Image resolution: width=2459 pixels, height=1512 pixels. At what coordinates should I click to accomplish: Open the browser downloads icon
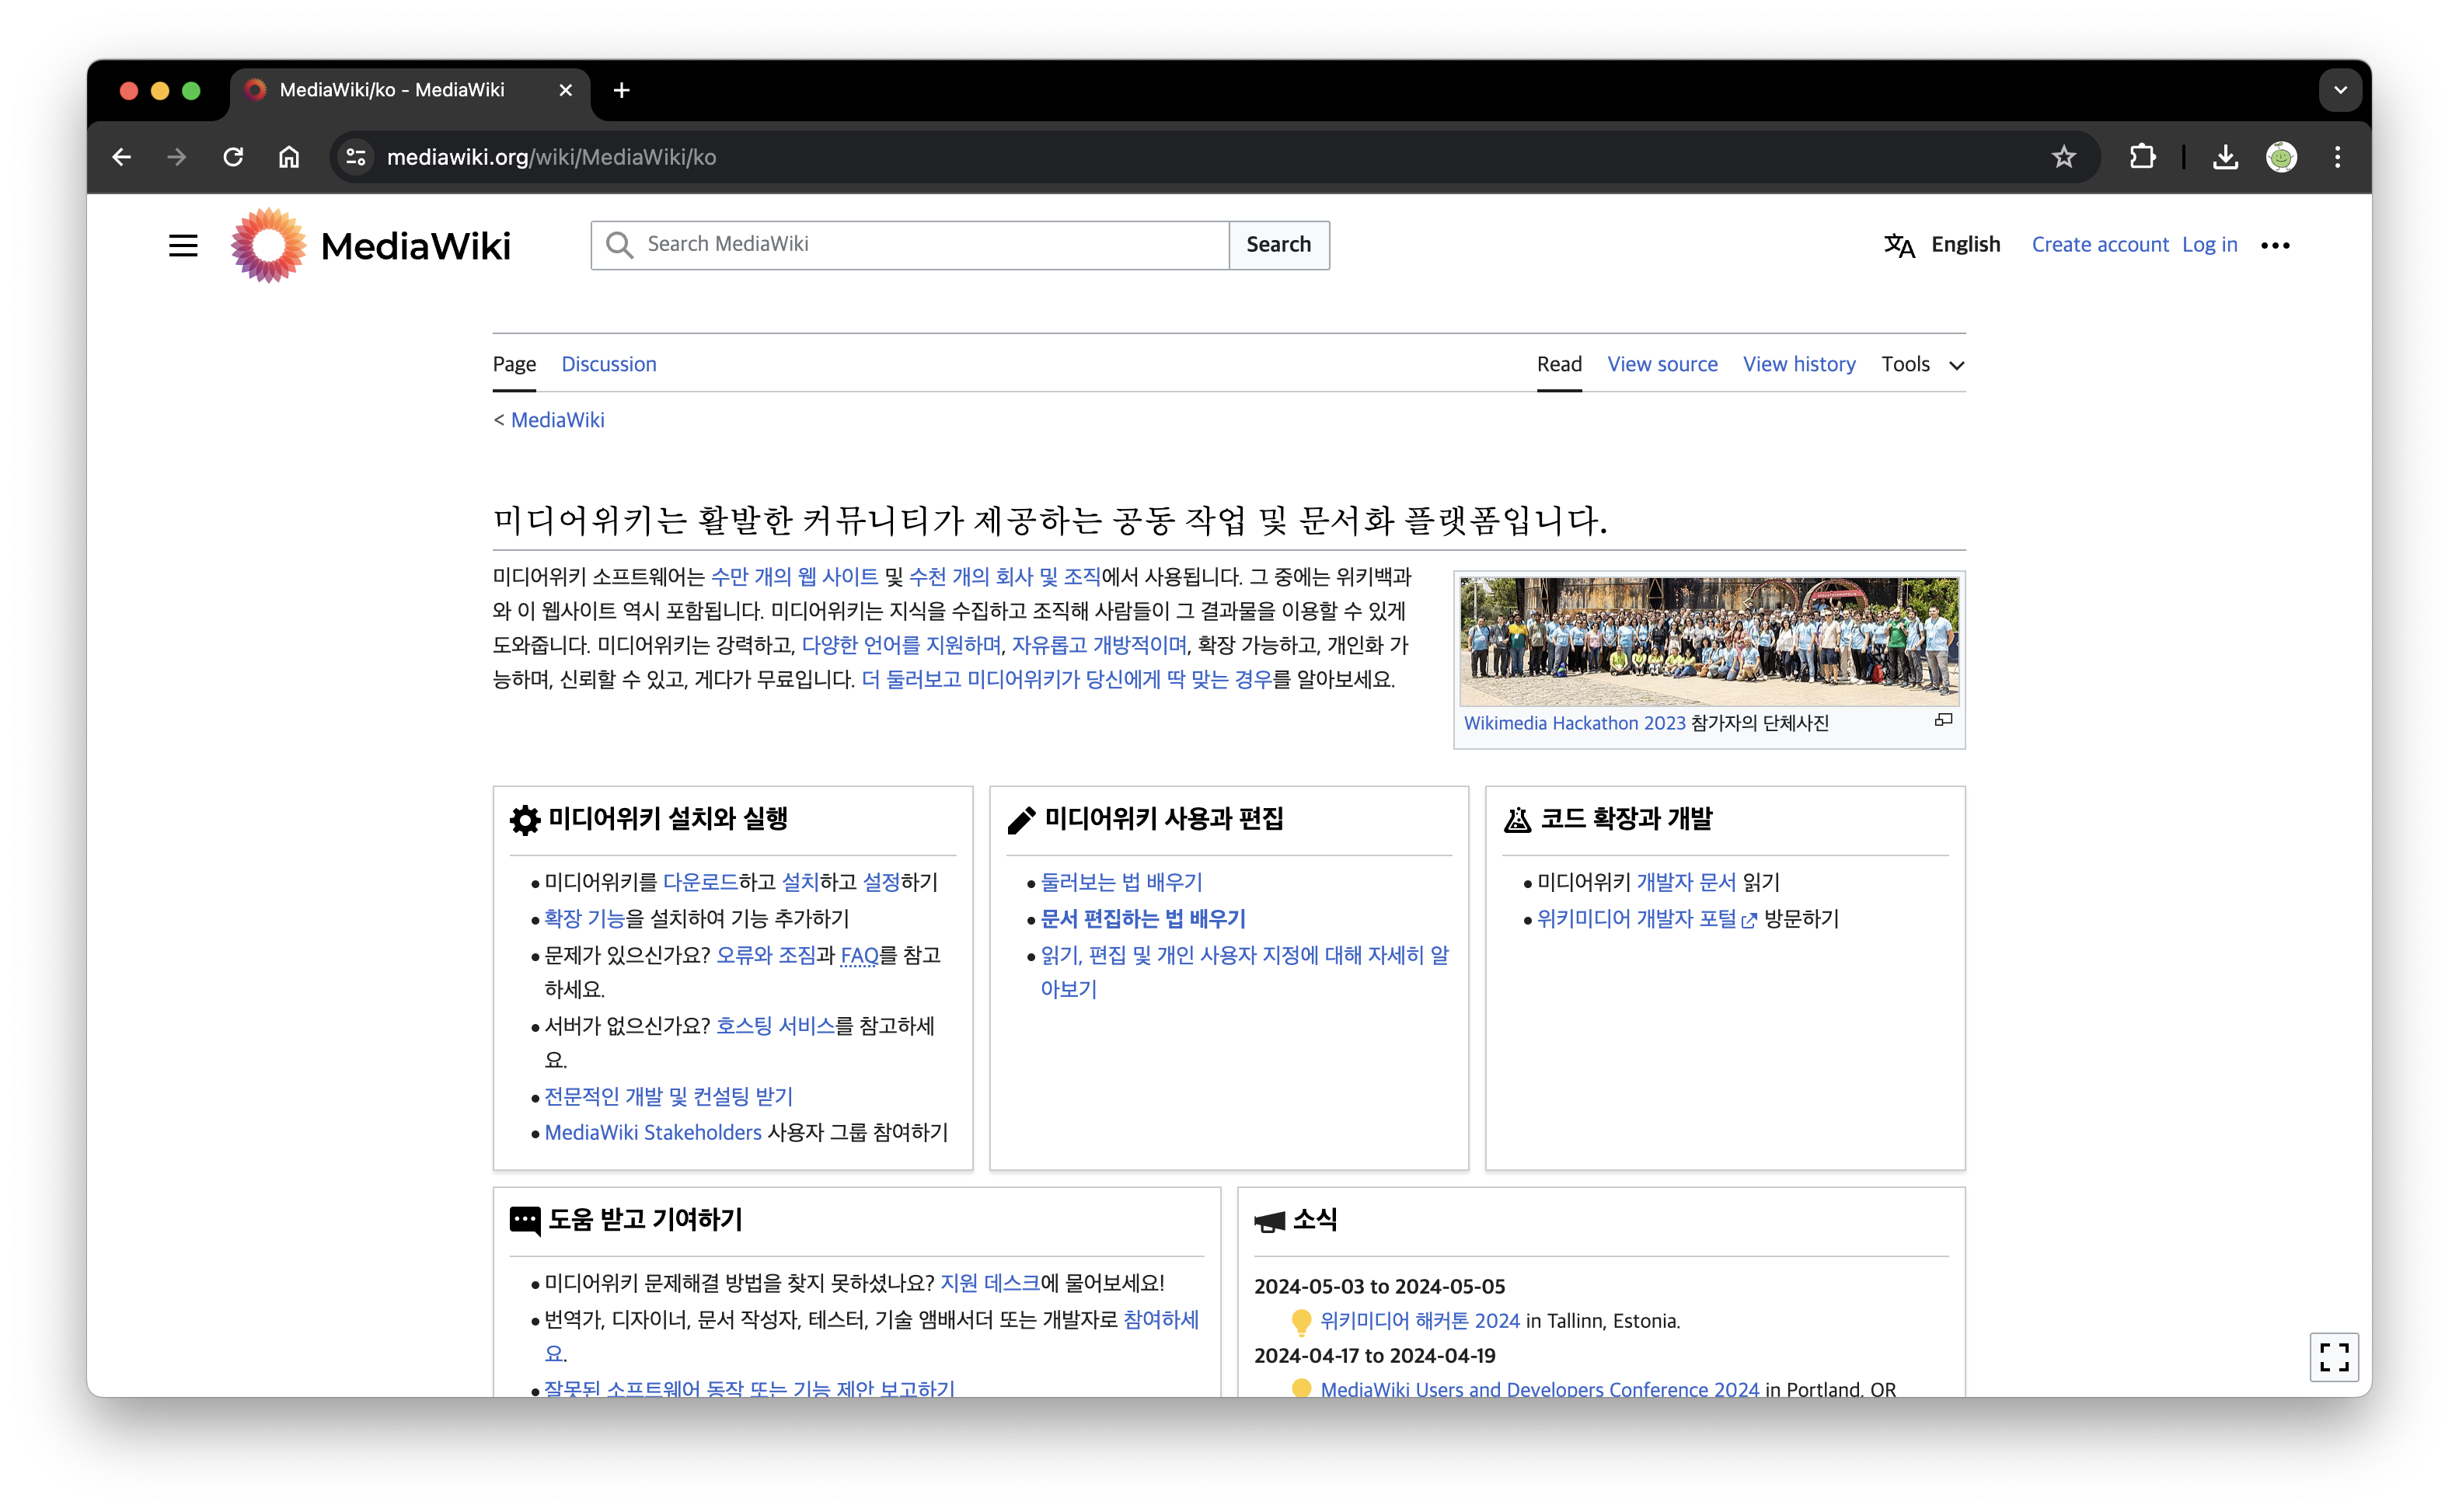pos(2225,157)
